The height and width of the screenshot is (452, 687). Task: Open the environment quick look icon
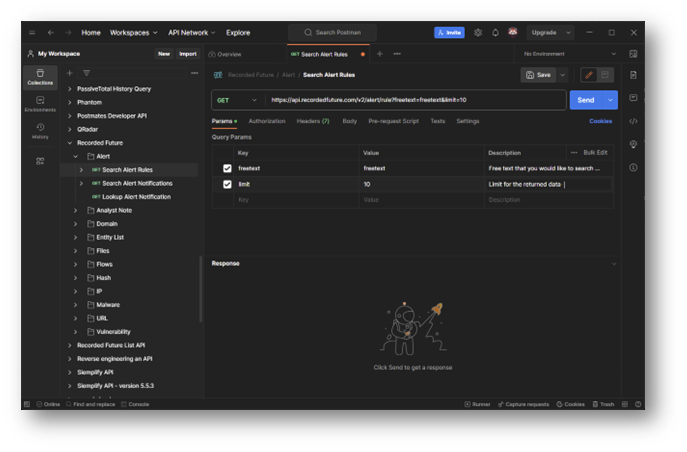click(633, 54)
